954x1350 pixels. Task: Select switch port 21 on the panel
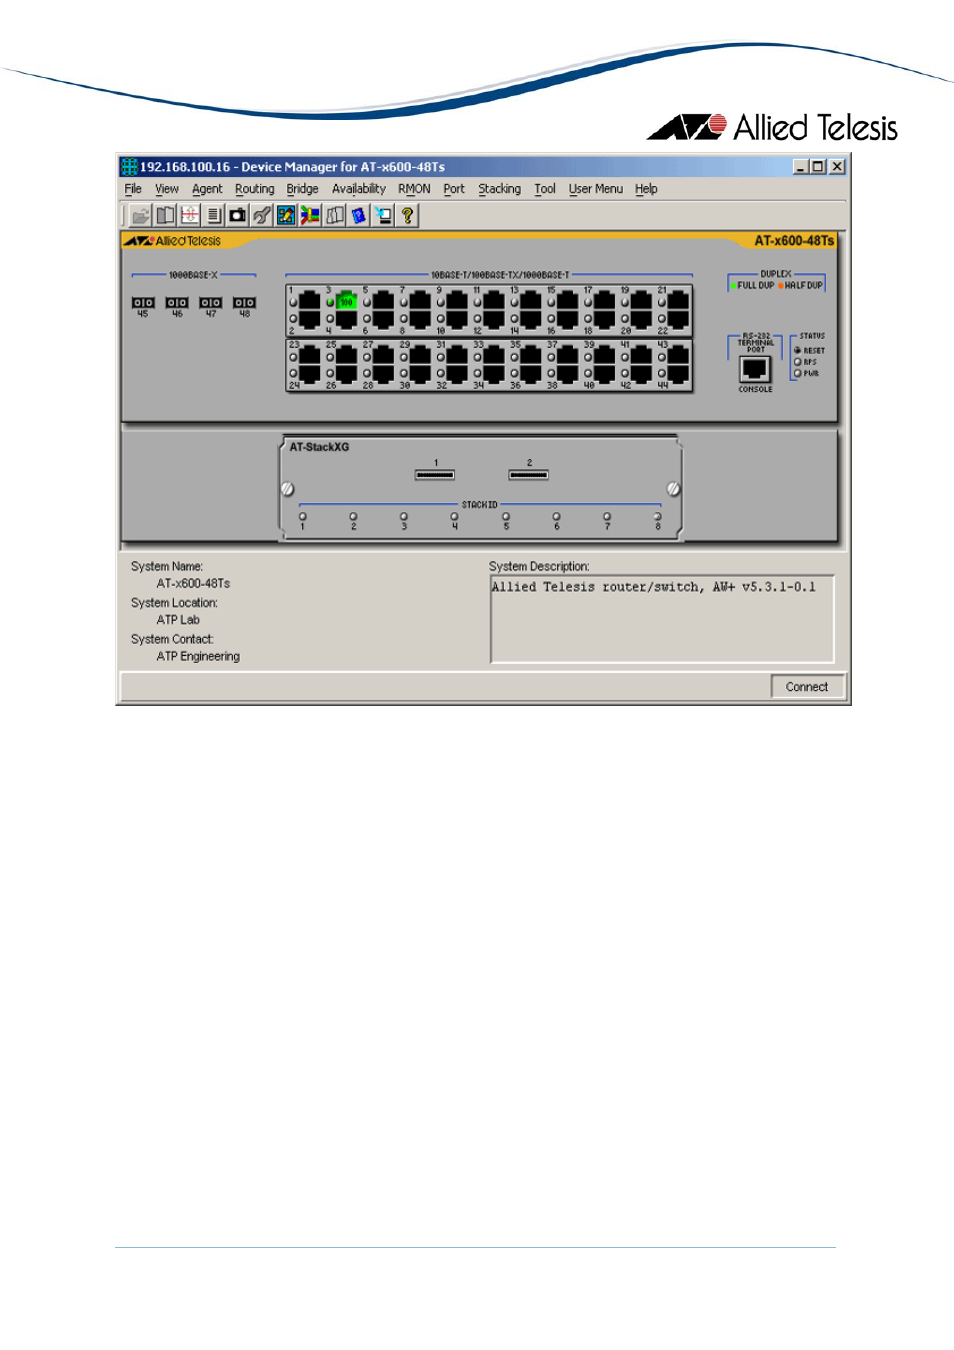(678, 300)
